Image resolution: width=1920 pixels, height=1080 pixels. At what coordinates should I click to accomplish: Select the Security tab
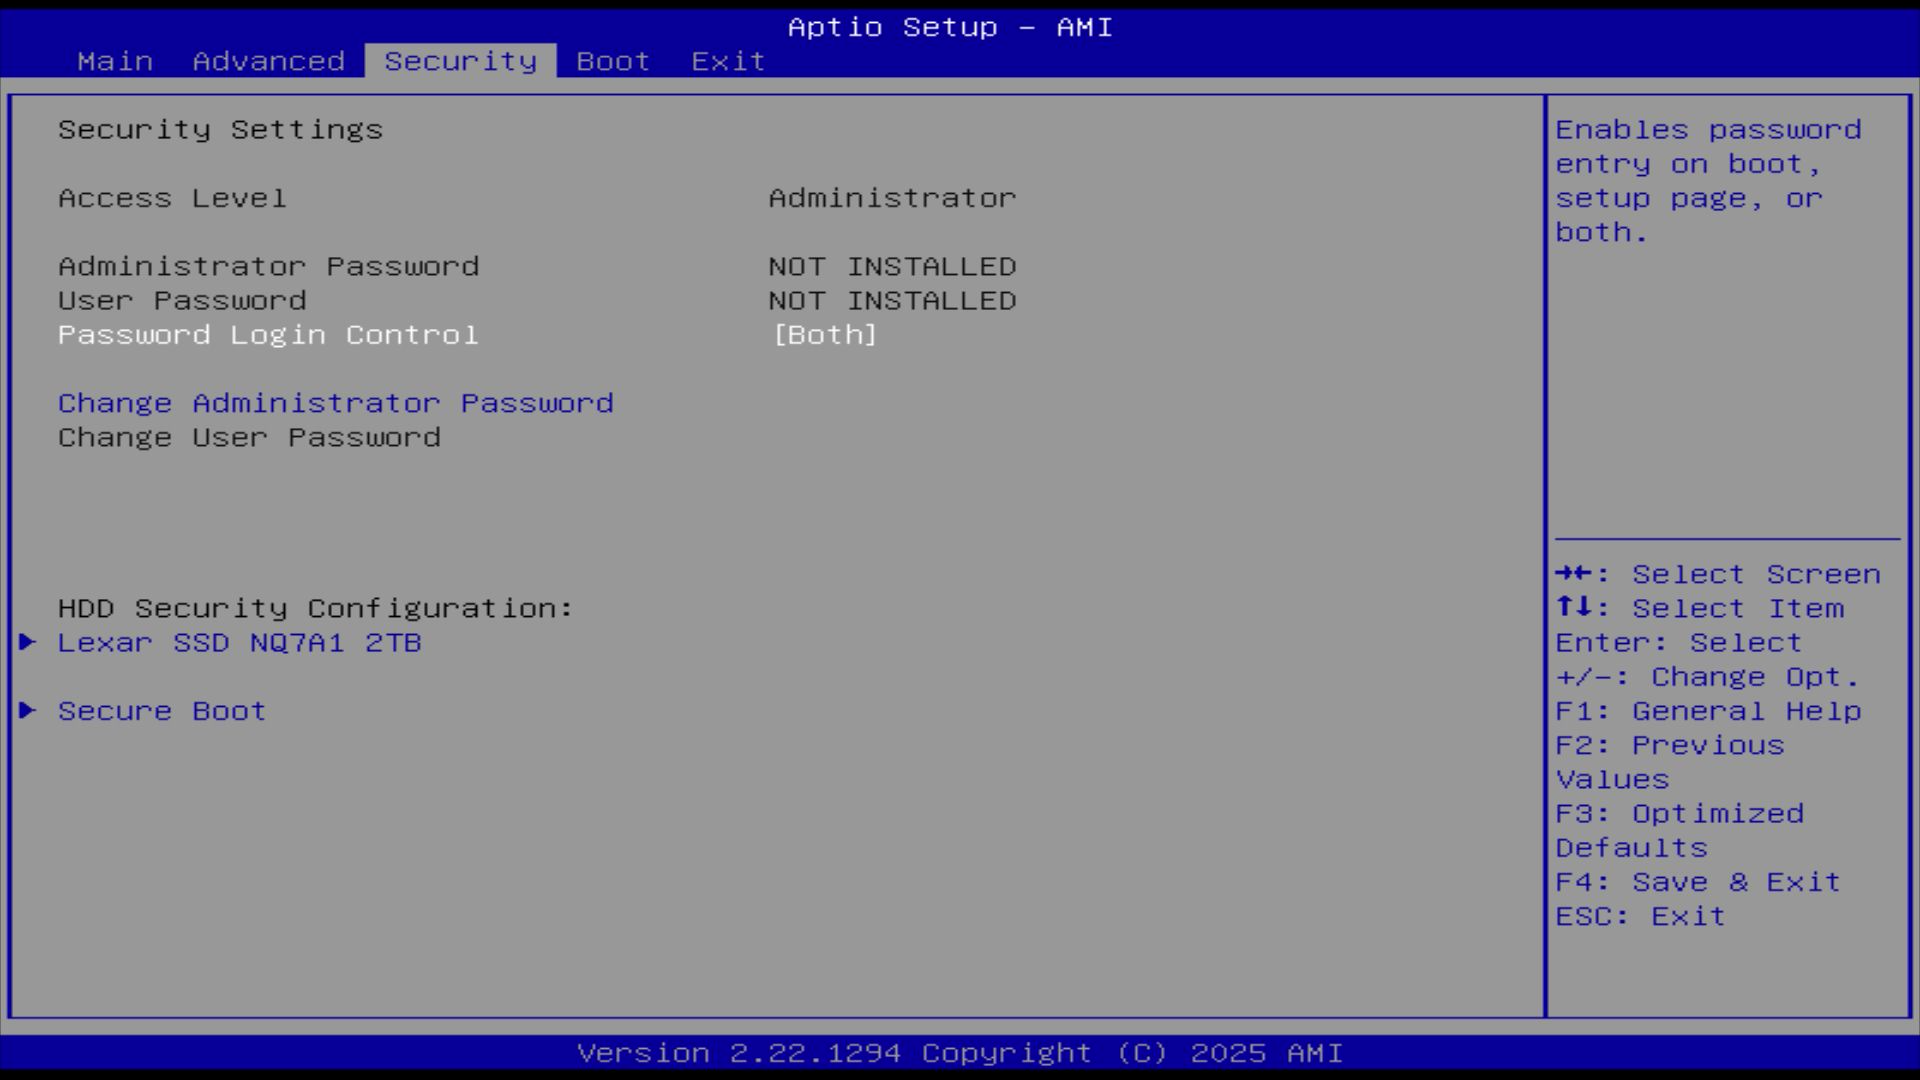tap(460, 61)
